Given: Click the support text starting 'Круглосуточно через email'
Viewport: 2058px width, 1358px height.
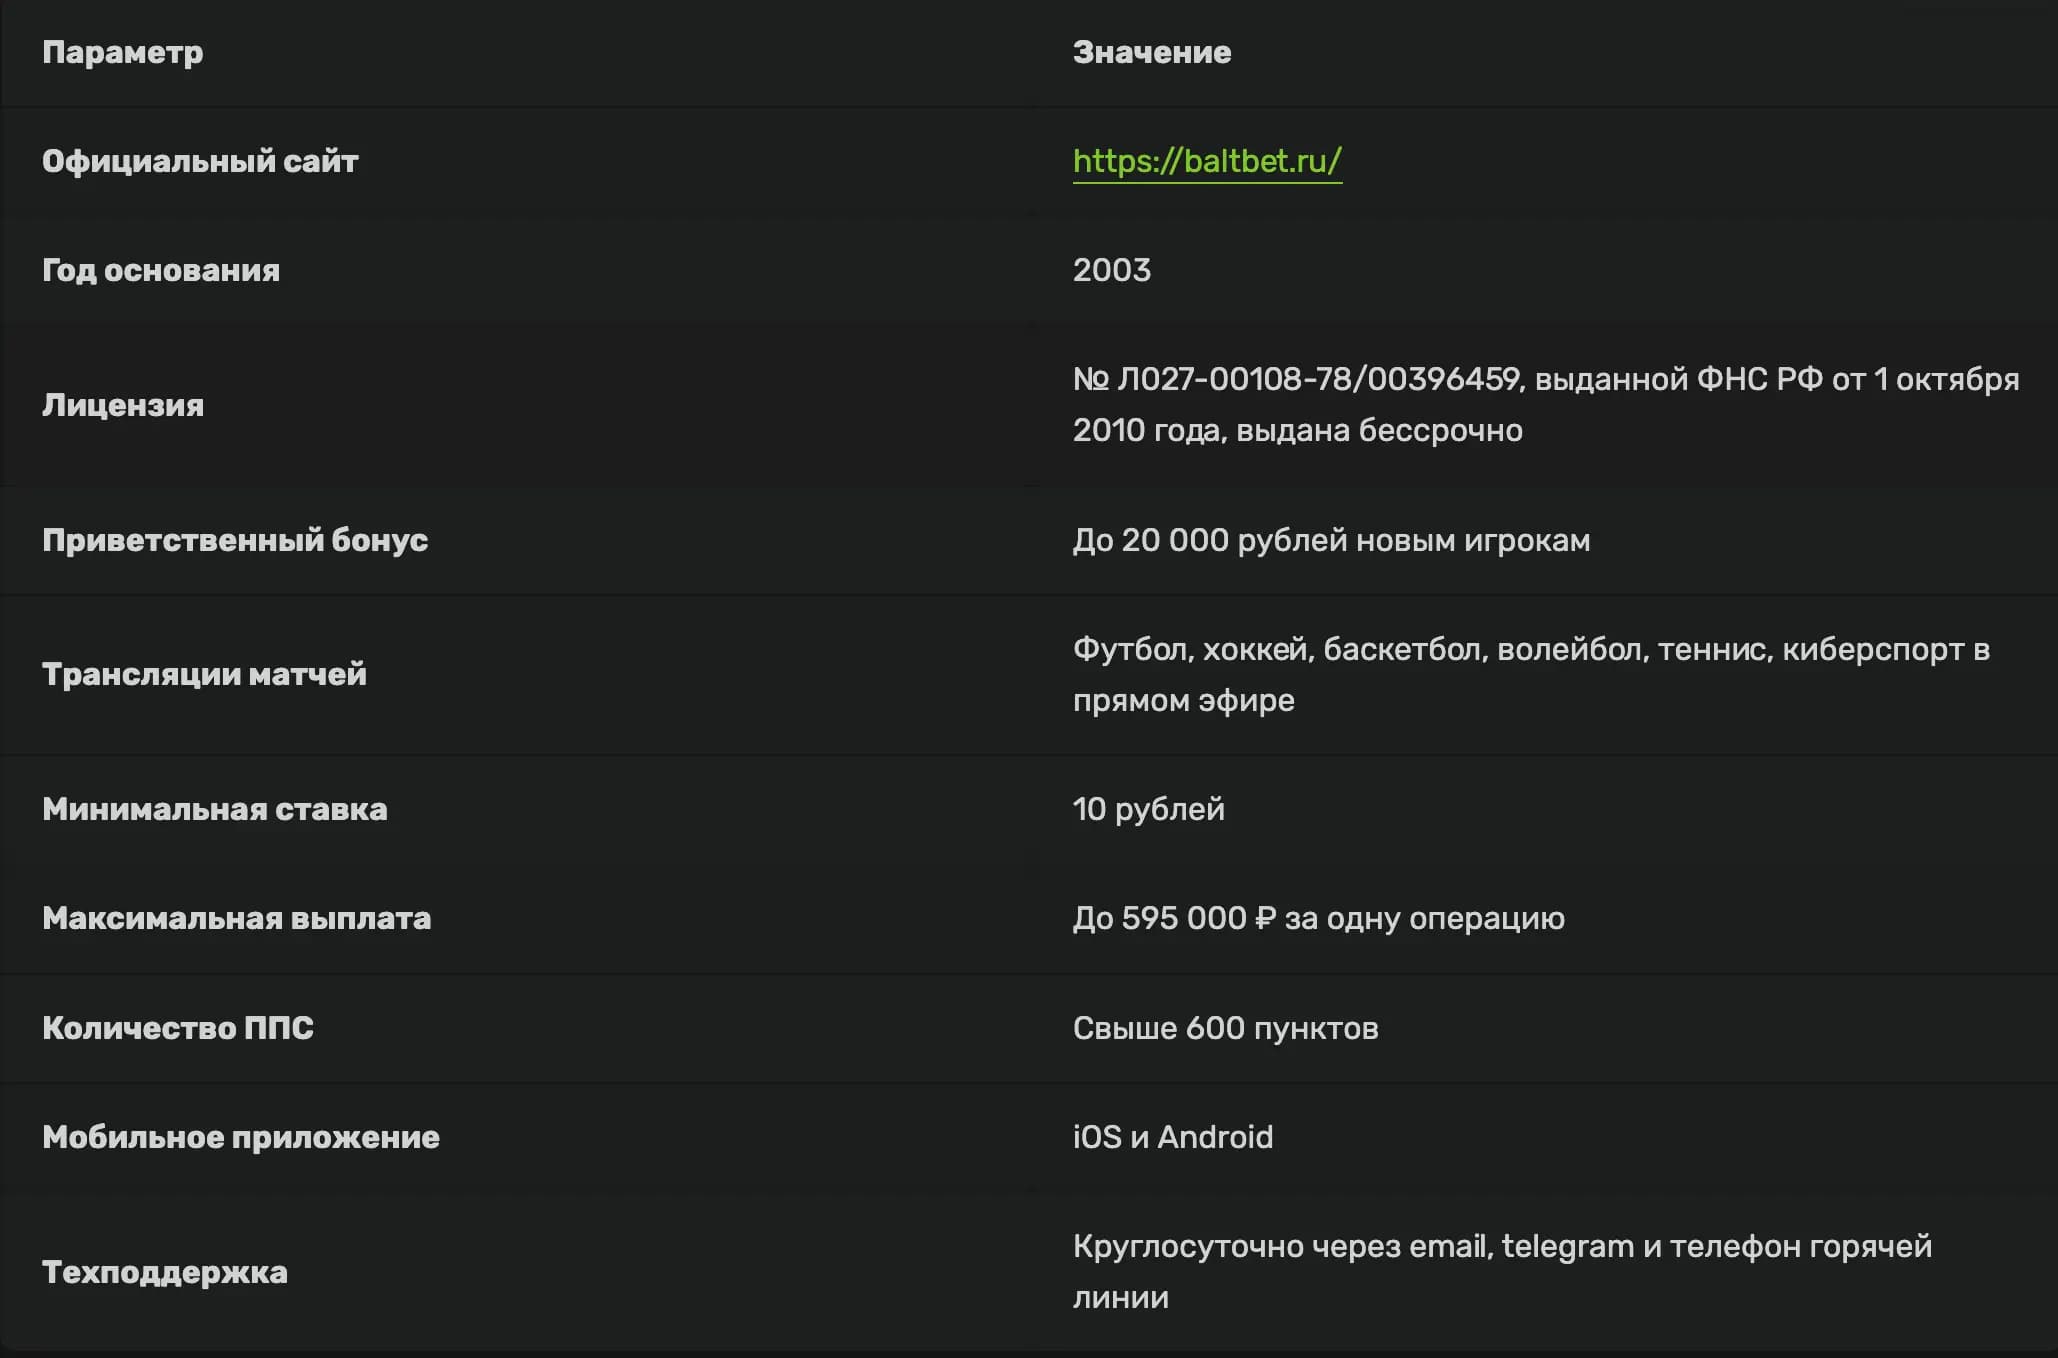Looking at the screenshot, I should pos(1502,1272).
